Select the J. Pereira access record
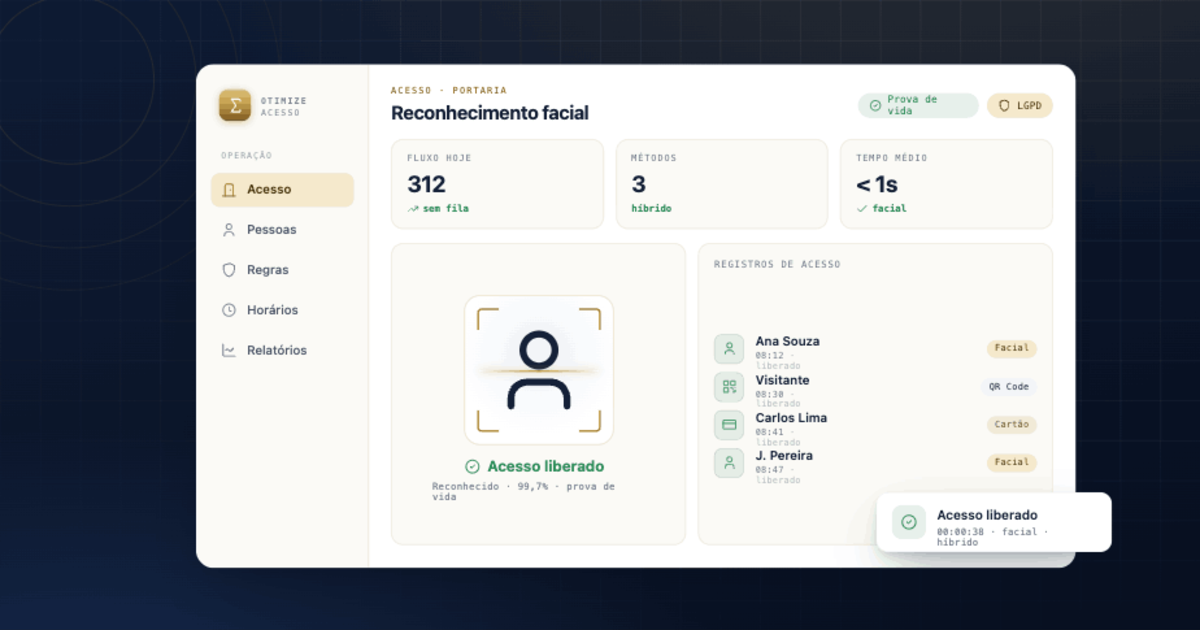This screenshot has height=630, width=1200. click(875, 465)
